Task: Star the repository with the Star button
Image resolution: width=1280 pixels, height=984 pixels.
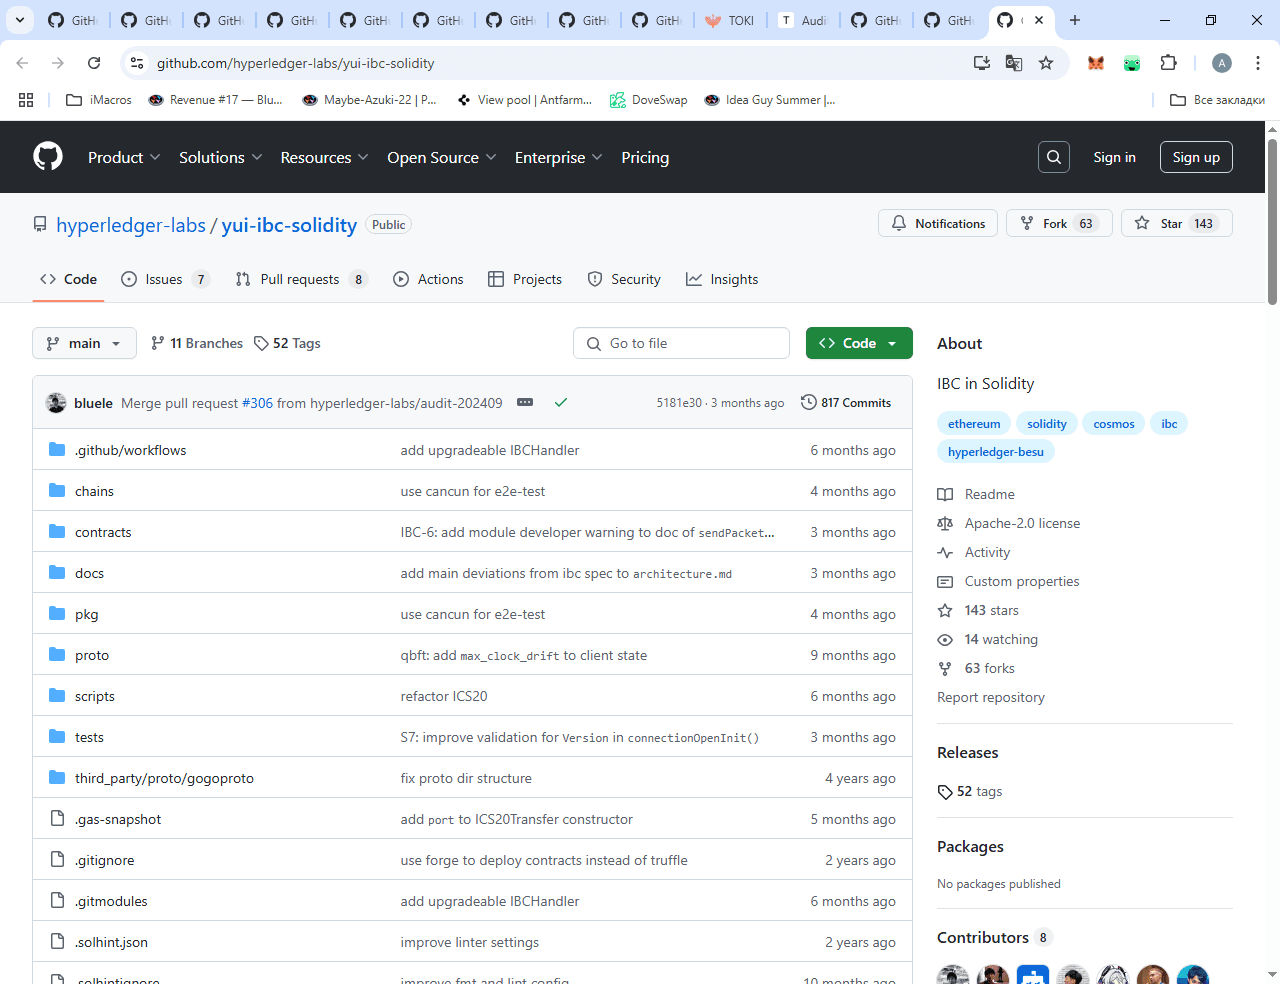Action: tap(1176, 224)
